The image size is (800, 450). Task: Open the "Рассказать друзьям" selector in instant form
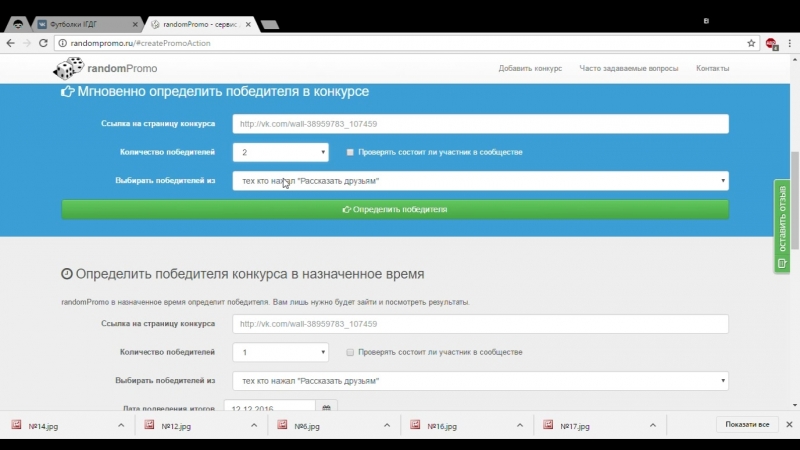point(480,181)
